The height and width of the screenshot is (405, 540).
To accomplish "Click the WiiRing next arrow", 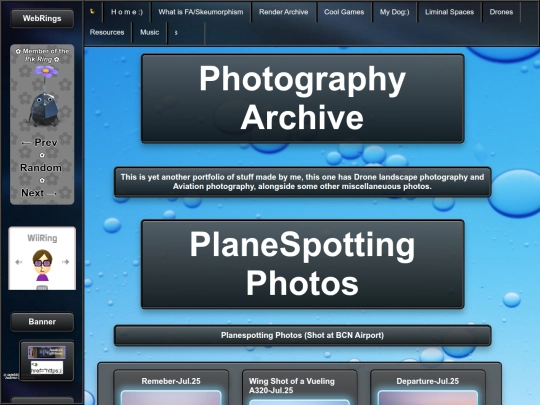I will 65,262.
